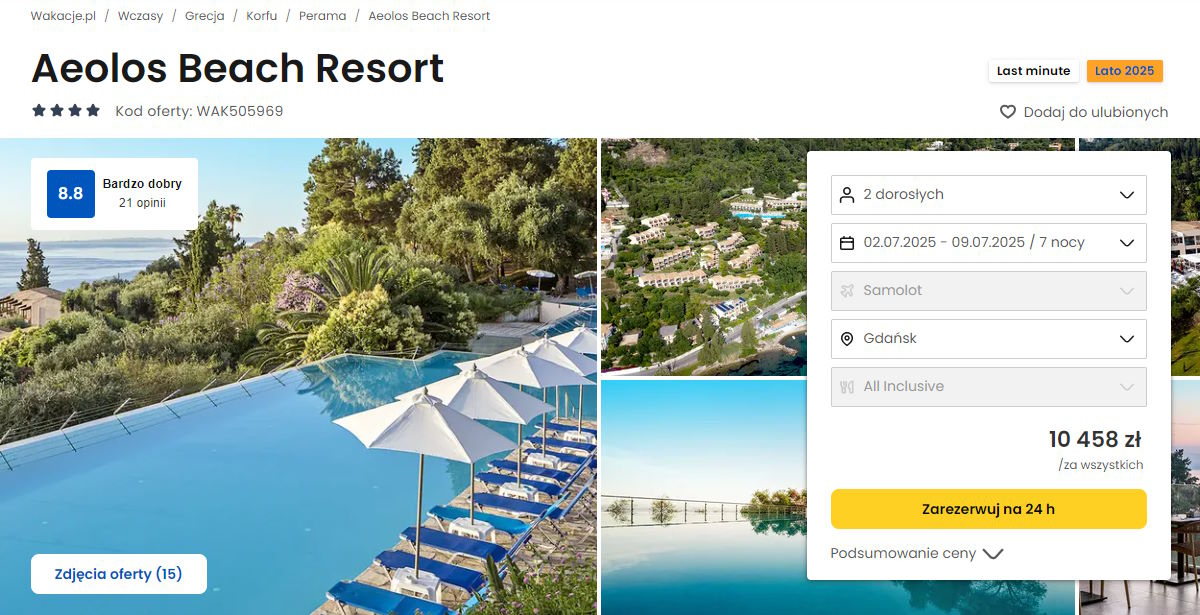The height and width of the screenshot is (615, 1200).
Task: Expand Podsumowanie ceny price summary
Action: pos(916,553)
